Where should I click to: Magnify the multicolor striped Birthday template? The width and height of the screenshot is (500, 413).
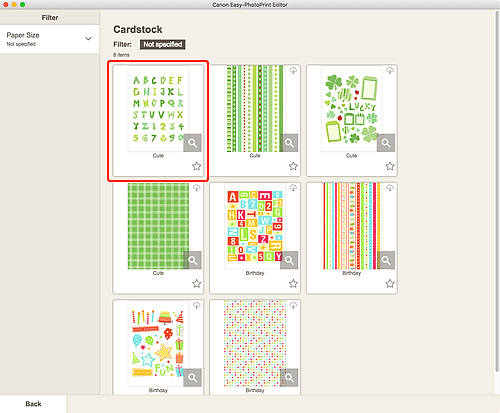click(x=386, y=260)
